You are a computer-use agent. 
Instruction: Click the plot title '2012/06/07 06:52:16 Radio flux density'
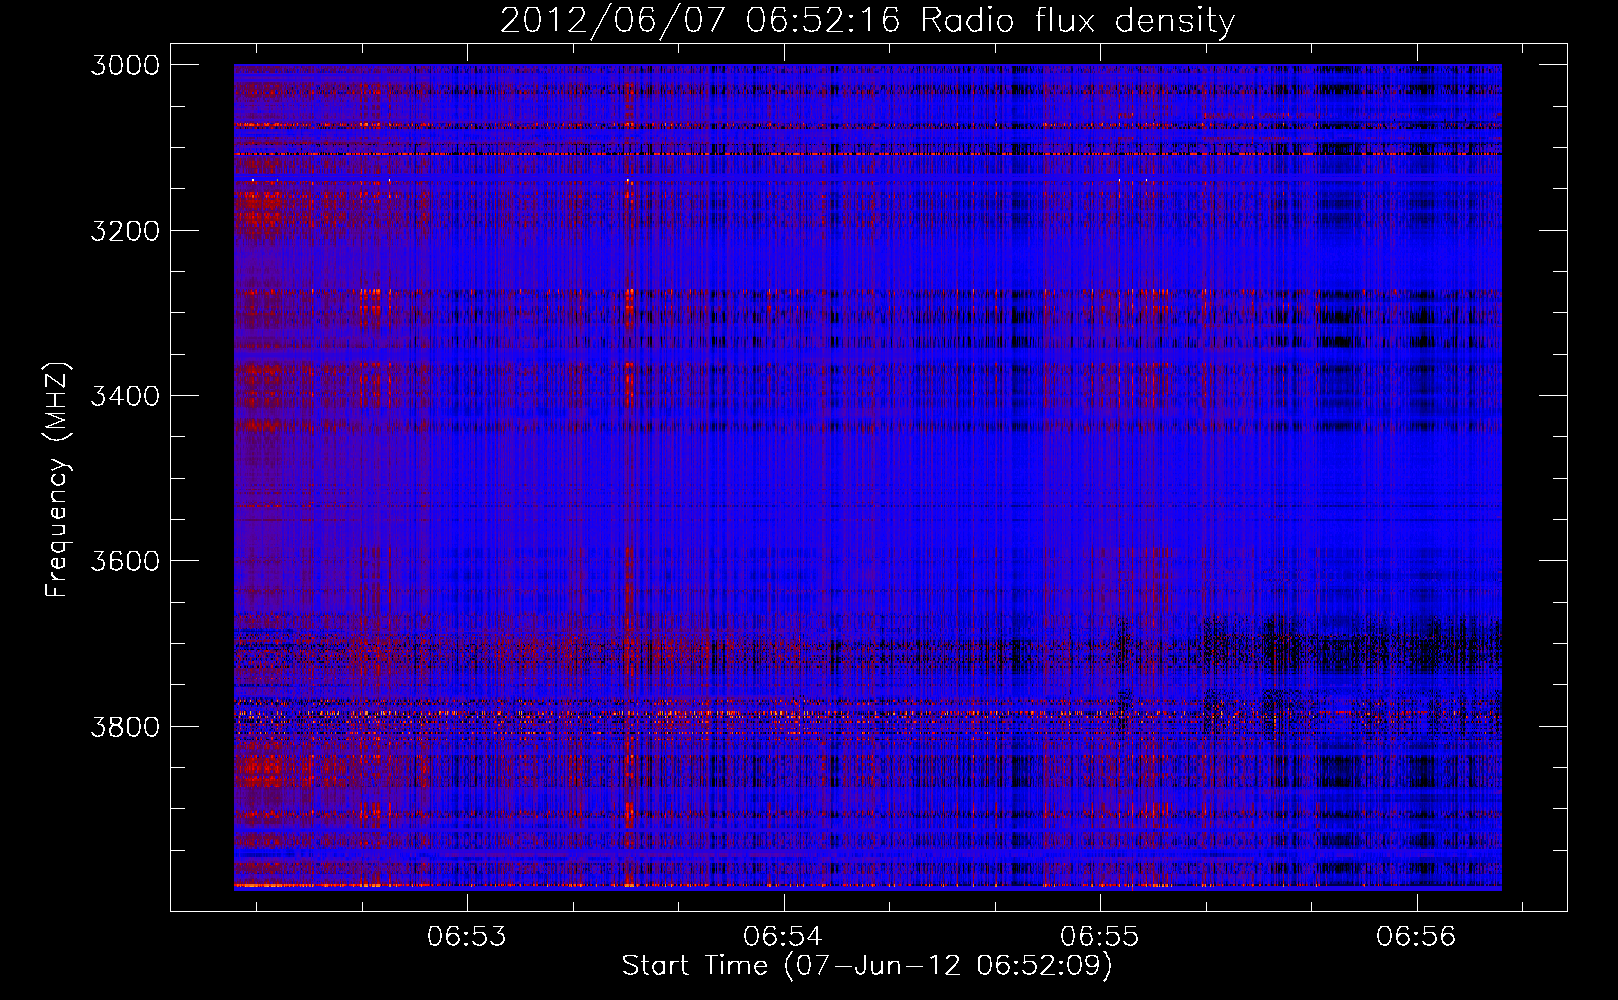click(x=867, y=21)
